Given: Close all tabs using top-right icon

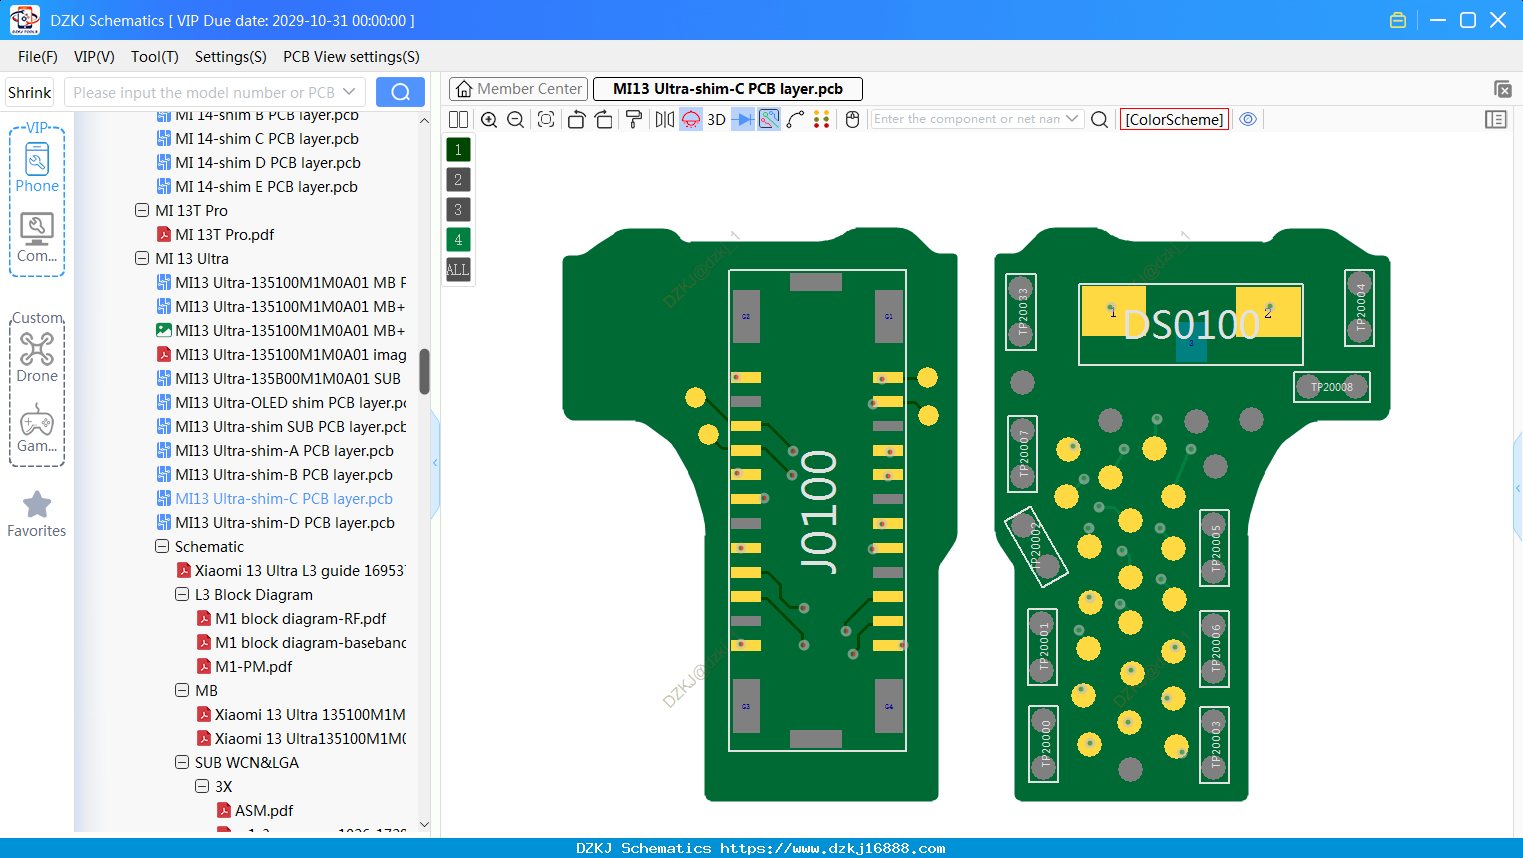Looking at the screenshot, I should pos(1502,89).
